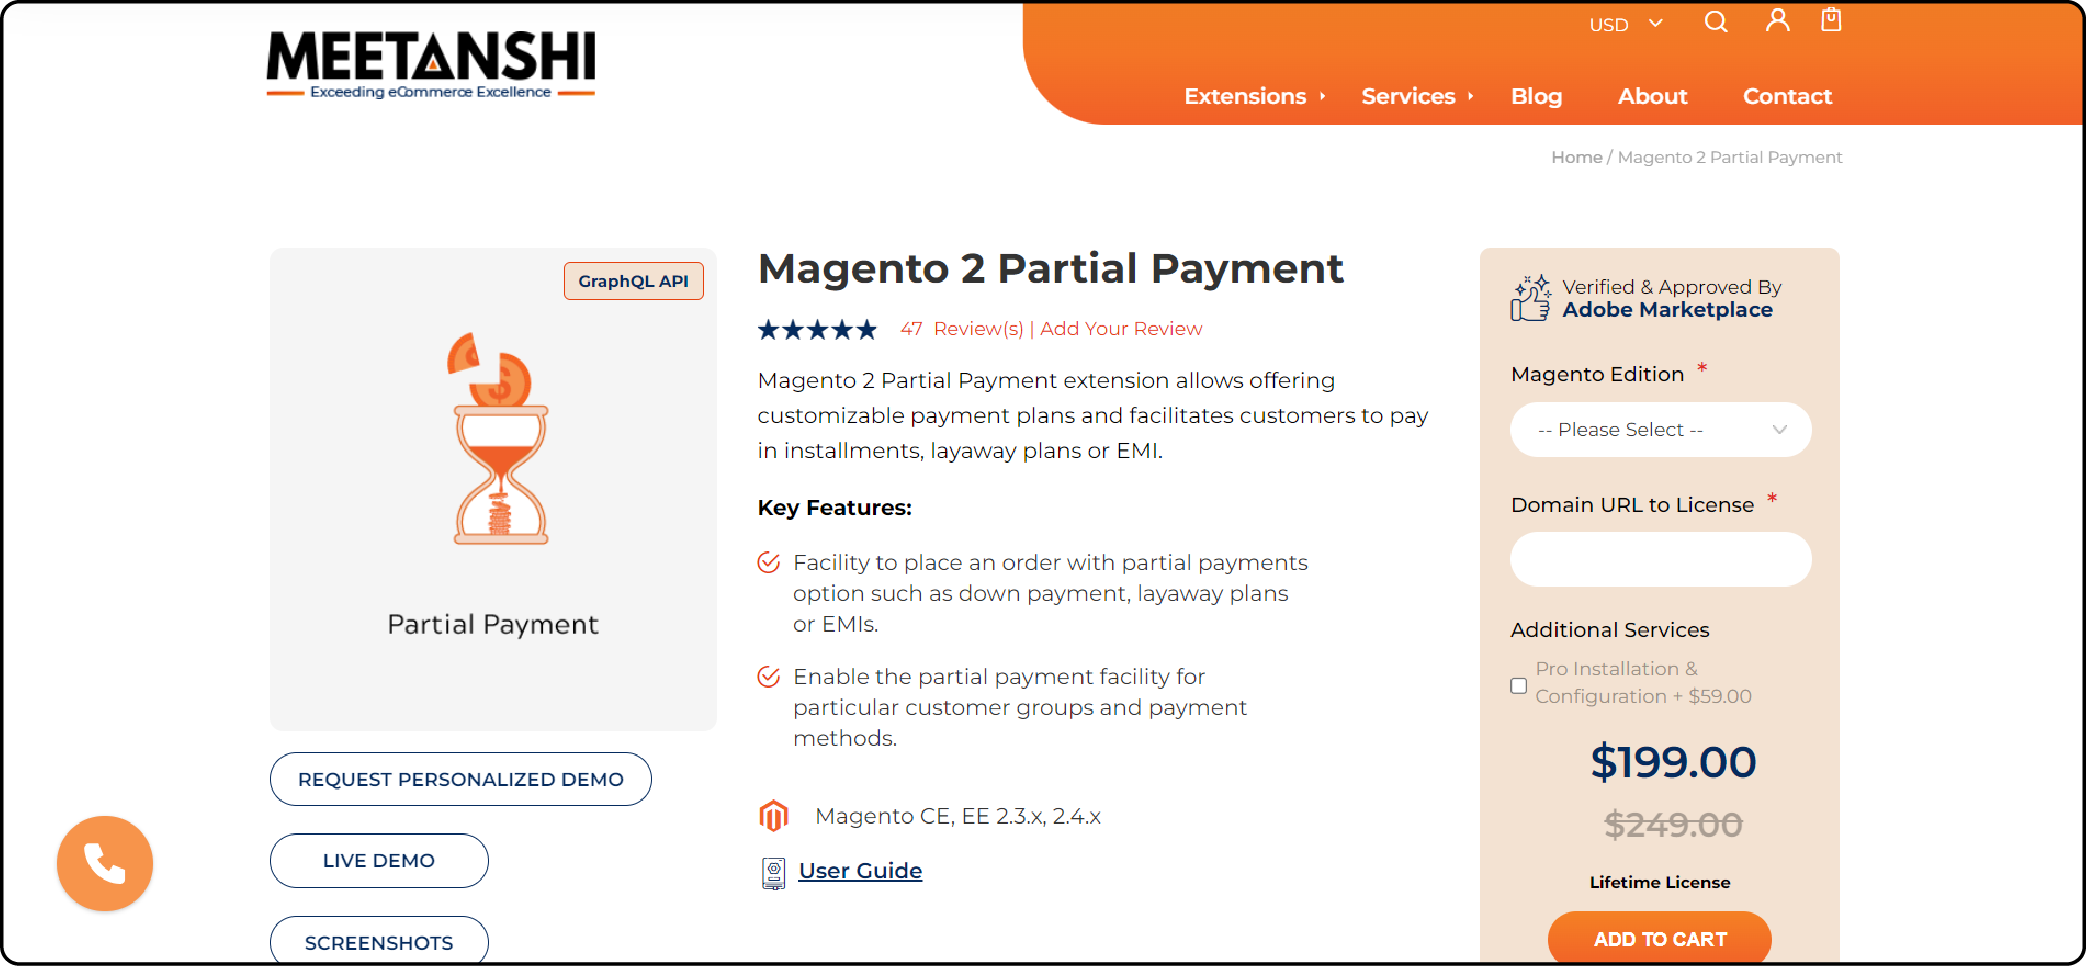The image size is (2087, 966).
Task: Click the 'Lifetime License' text
Action: tap(1660, 882)
